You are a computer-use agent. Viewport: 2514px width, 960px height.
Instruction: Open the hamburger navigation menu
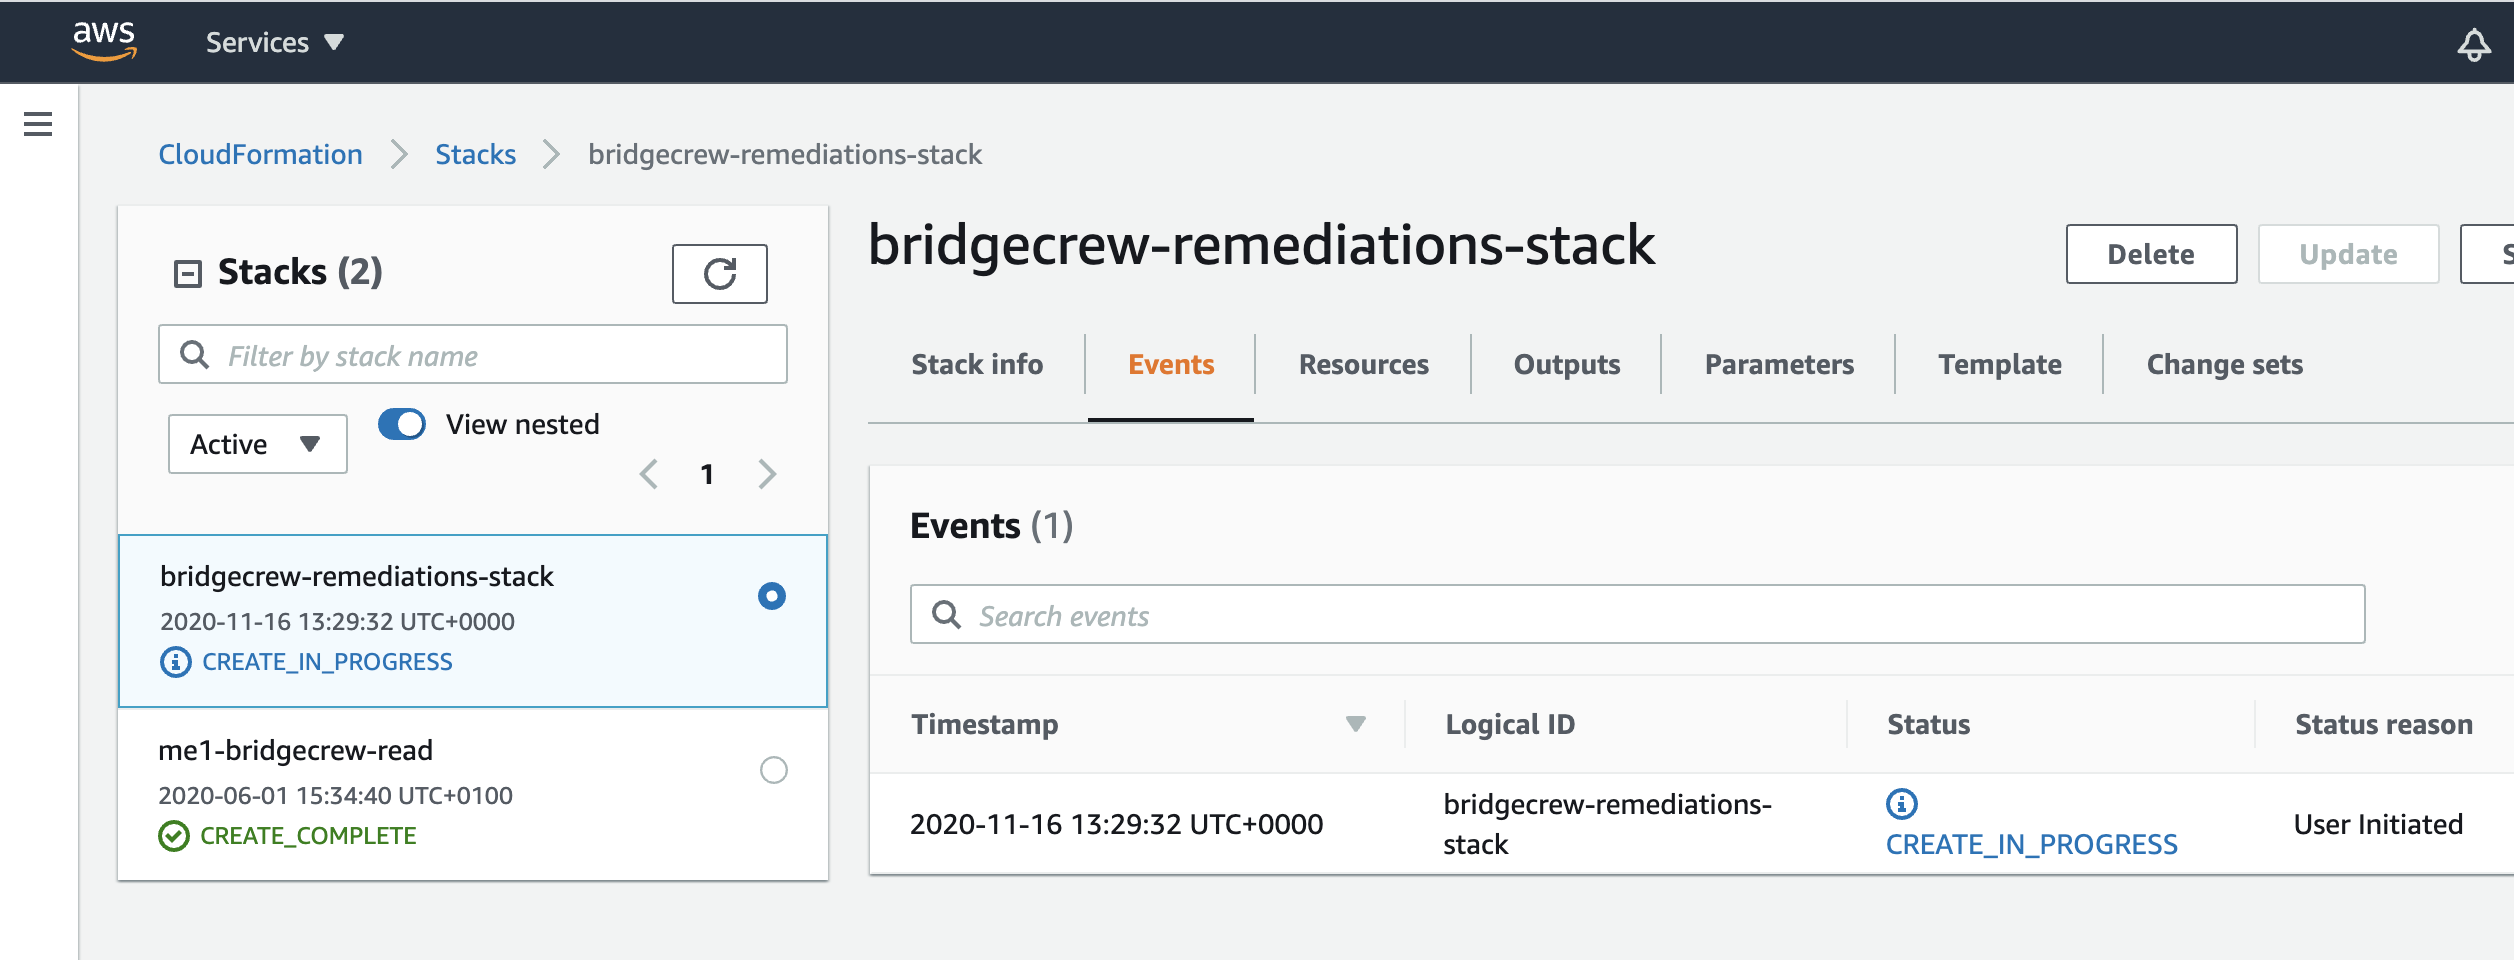pos(38,124)
